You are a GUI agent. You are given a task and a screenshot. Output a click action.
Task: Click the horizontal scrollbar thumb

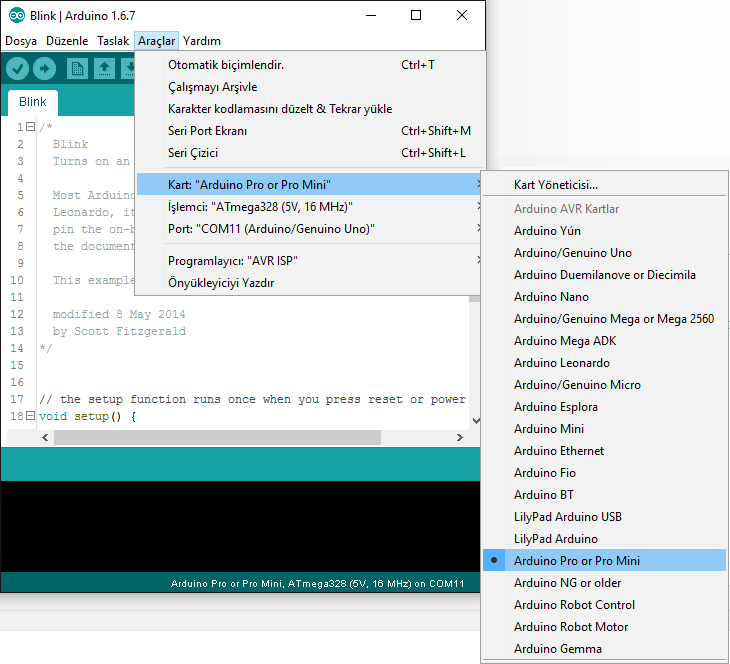click(x=217, y=437)
